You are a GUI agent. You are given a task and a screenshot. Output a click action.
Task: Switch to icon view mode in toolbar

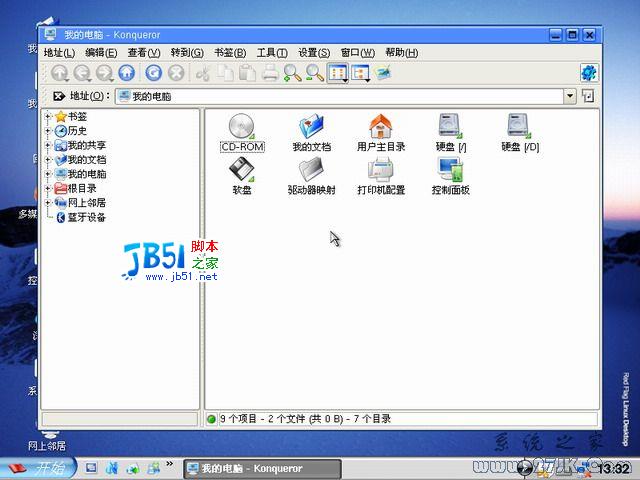pos(337,73)
